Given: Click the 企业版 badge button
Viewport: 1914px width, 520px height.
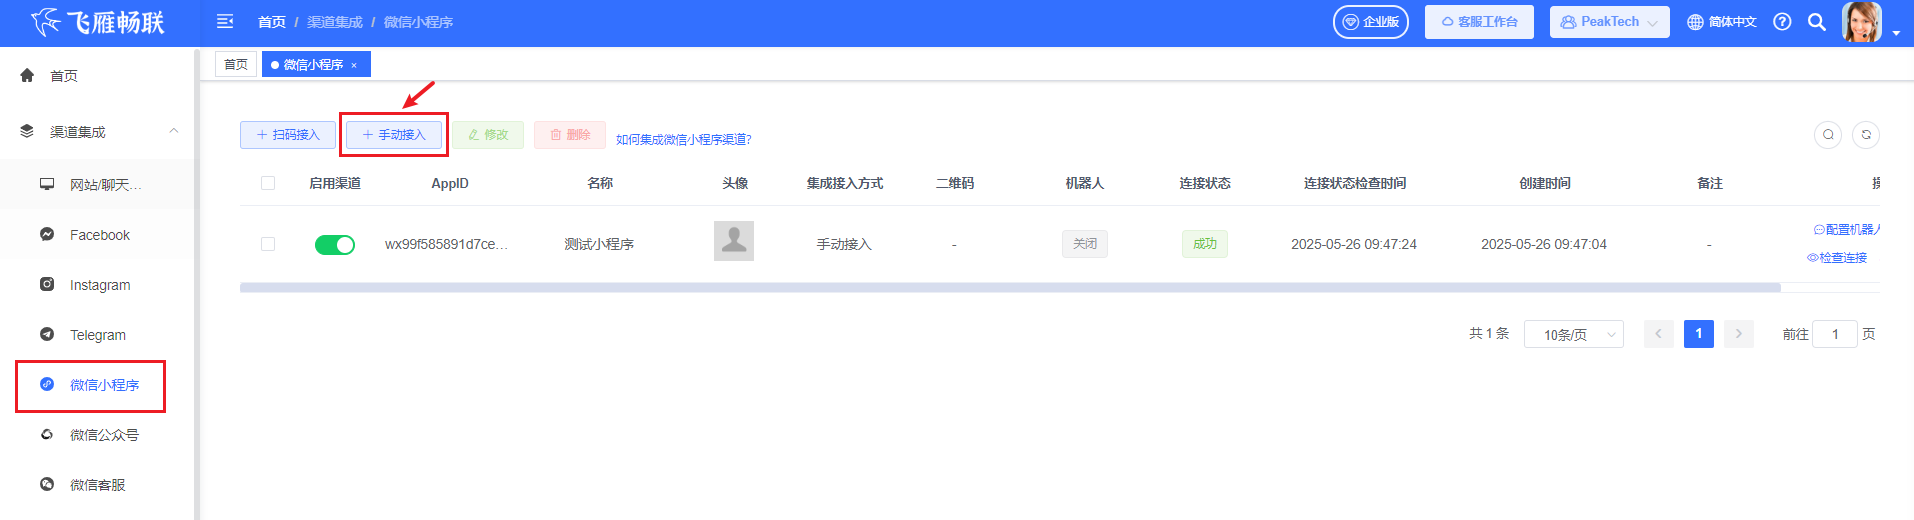Looking at the screenshot, I should tap(1371, 22).
